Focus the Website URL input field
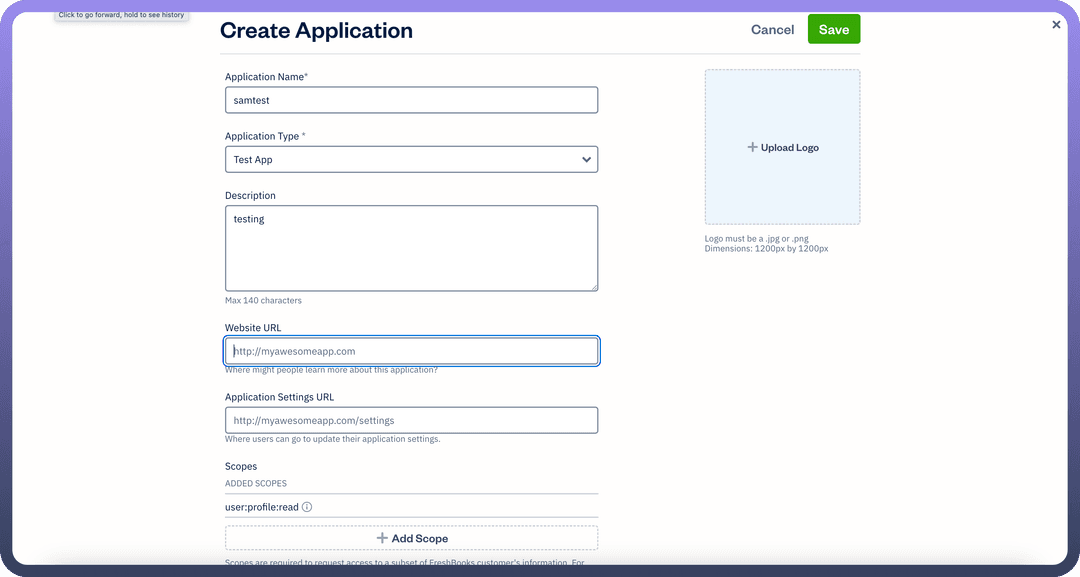The image size is (1080, 577). 411,351
